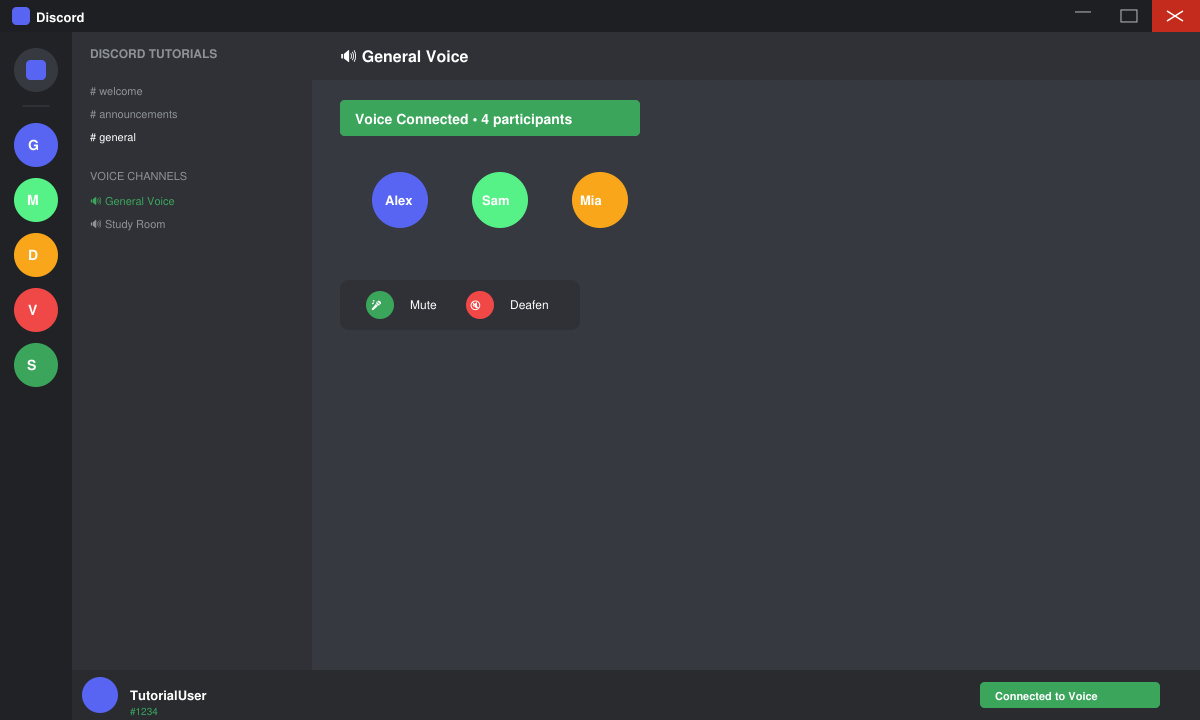Click the TutorialUser username
Image resolution: width=1200 pixels, height=720 pixels.
coord(168,695)
